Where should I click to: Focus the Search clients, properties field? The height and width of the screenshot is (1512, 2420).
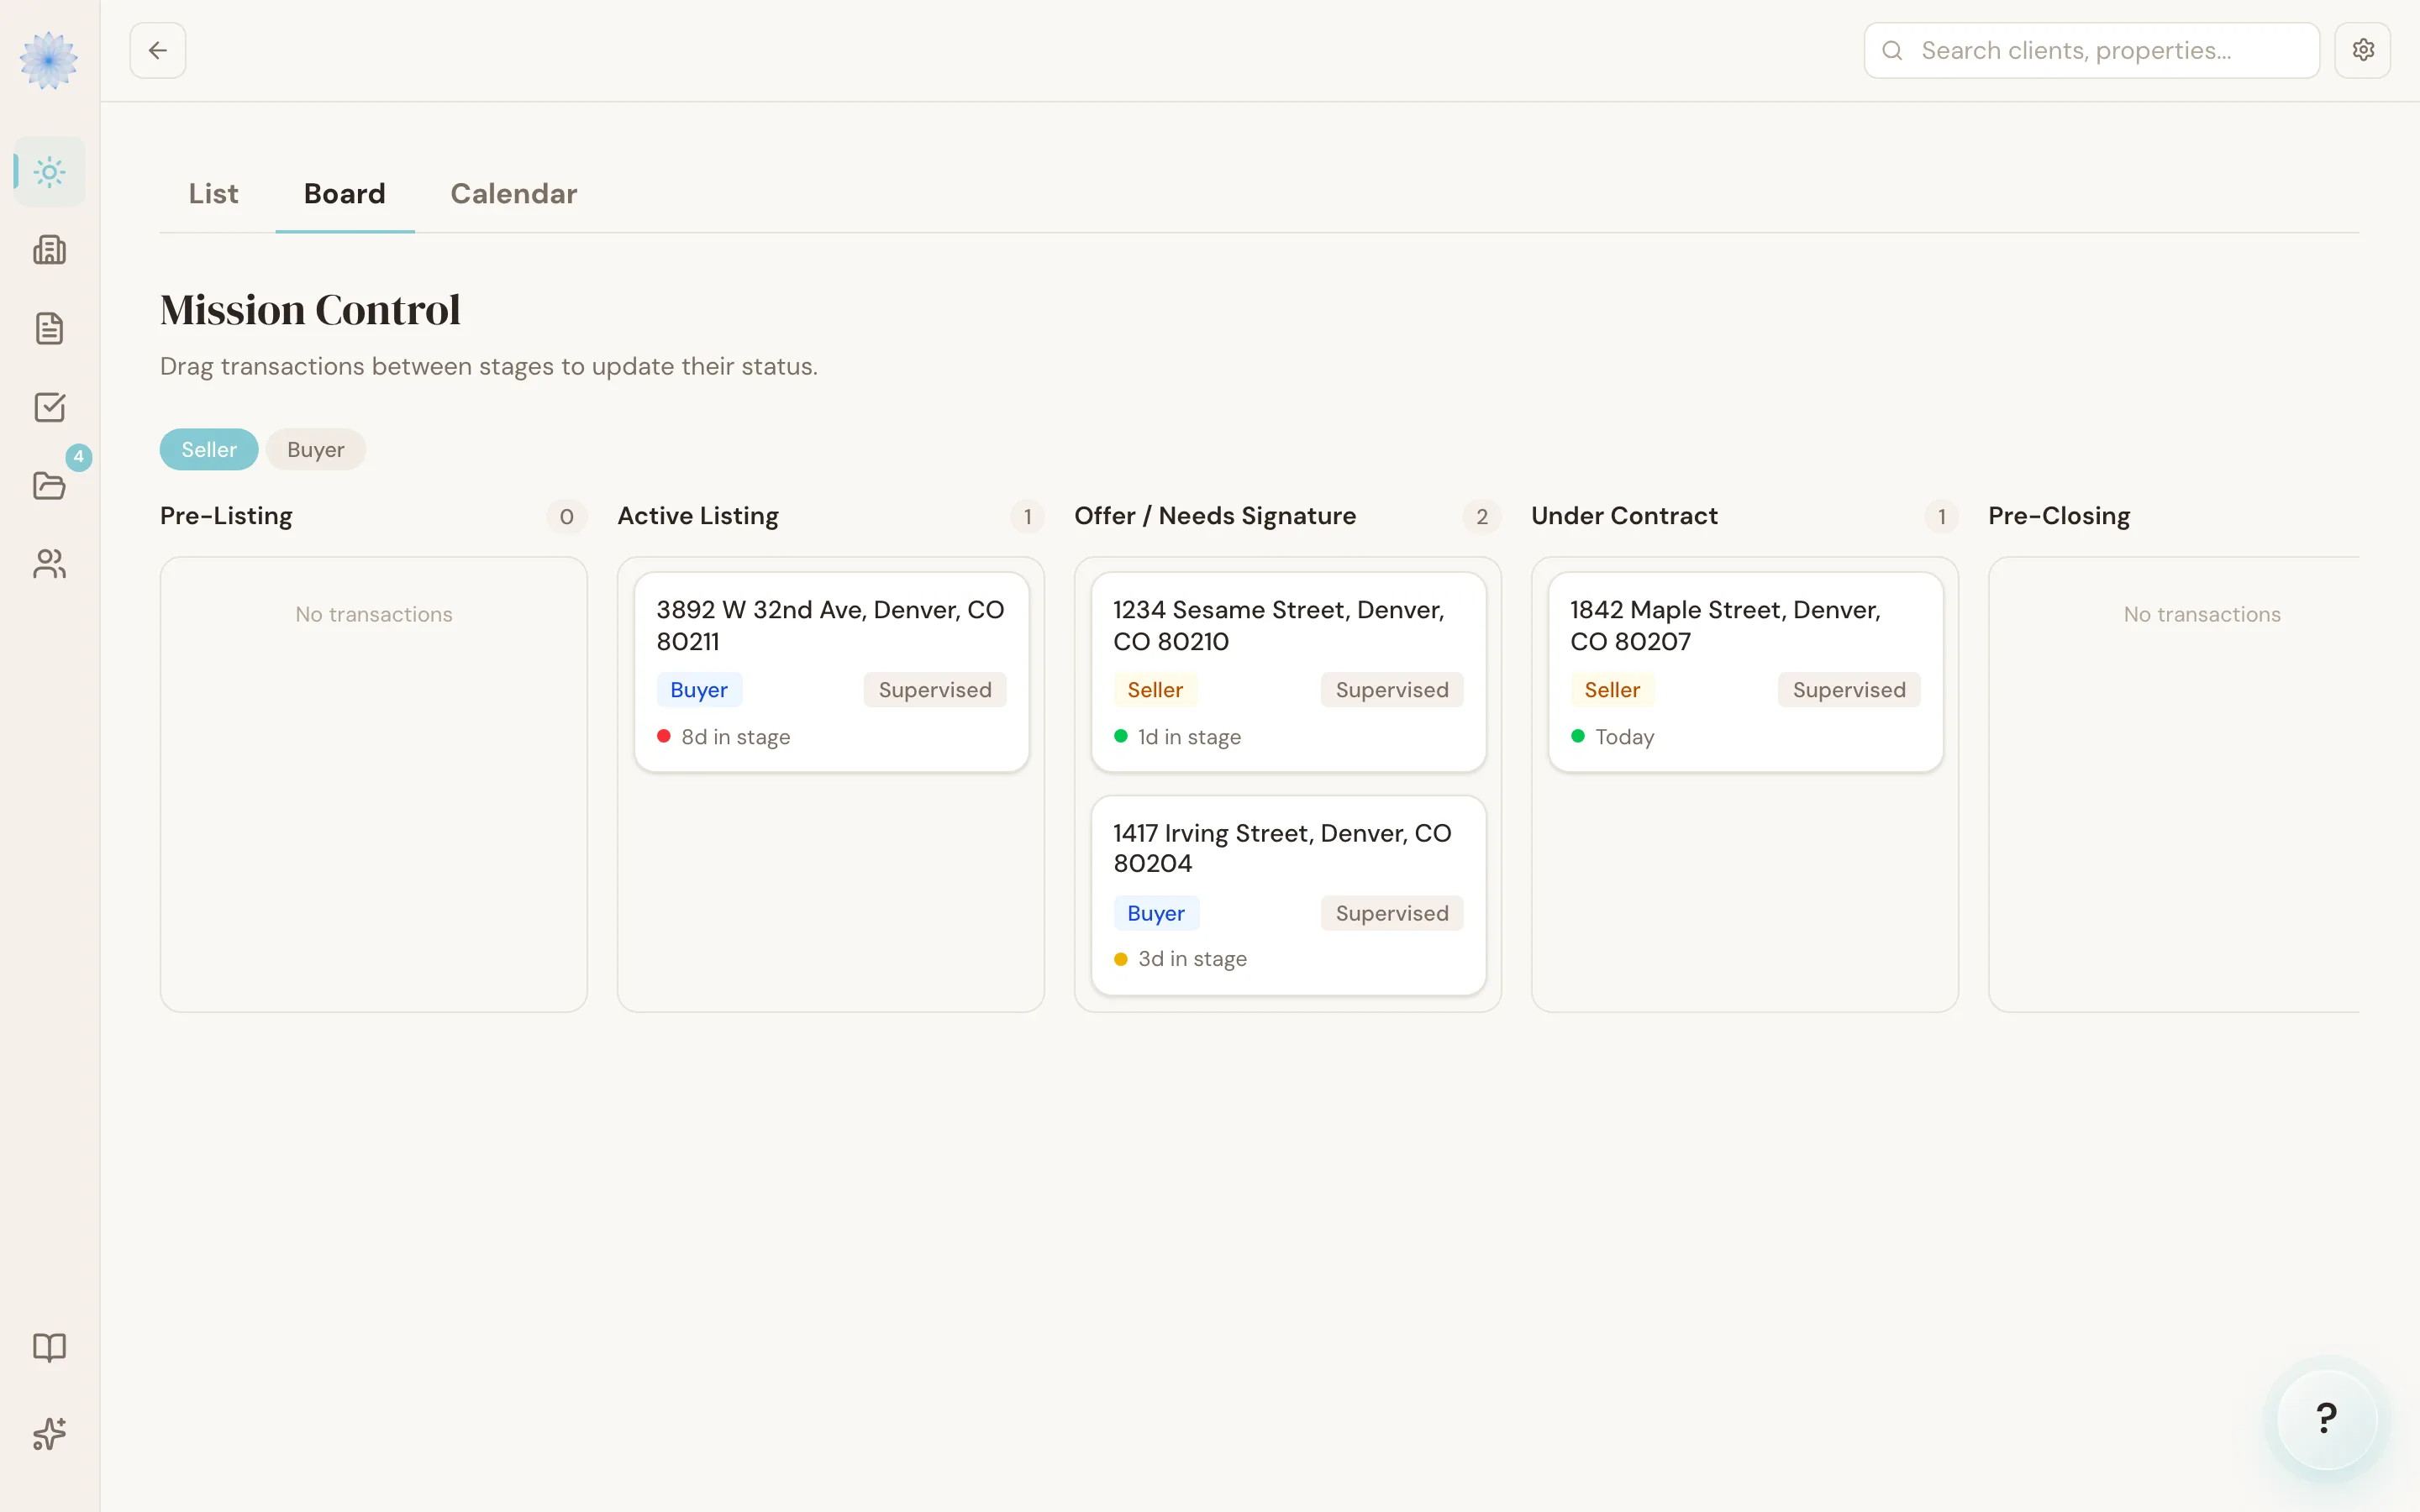(2092, 50)
